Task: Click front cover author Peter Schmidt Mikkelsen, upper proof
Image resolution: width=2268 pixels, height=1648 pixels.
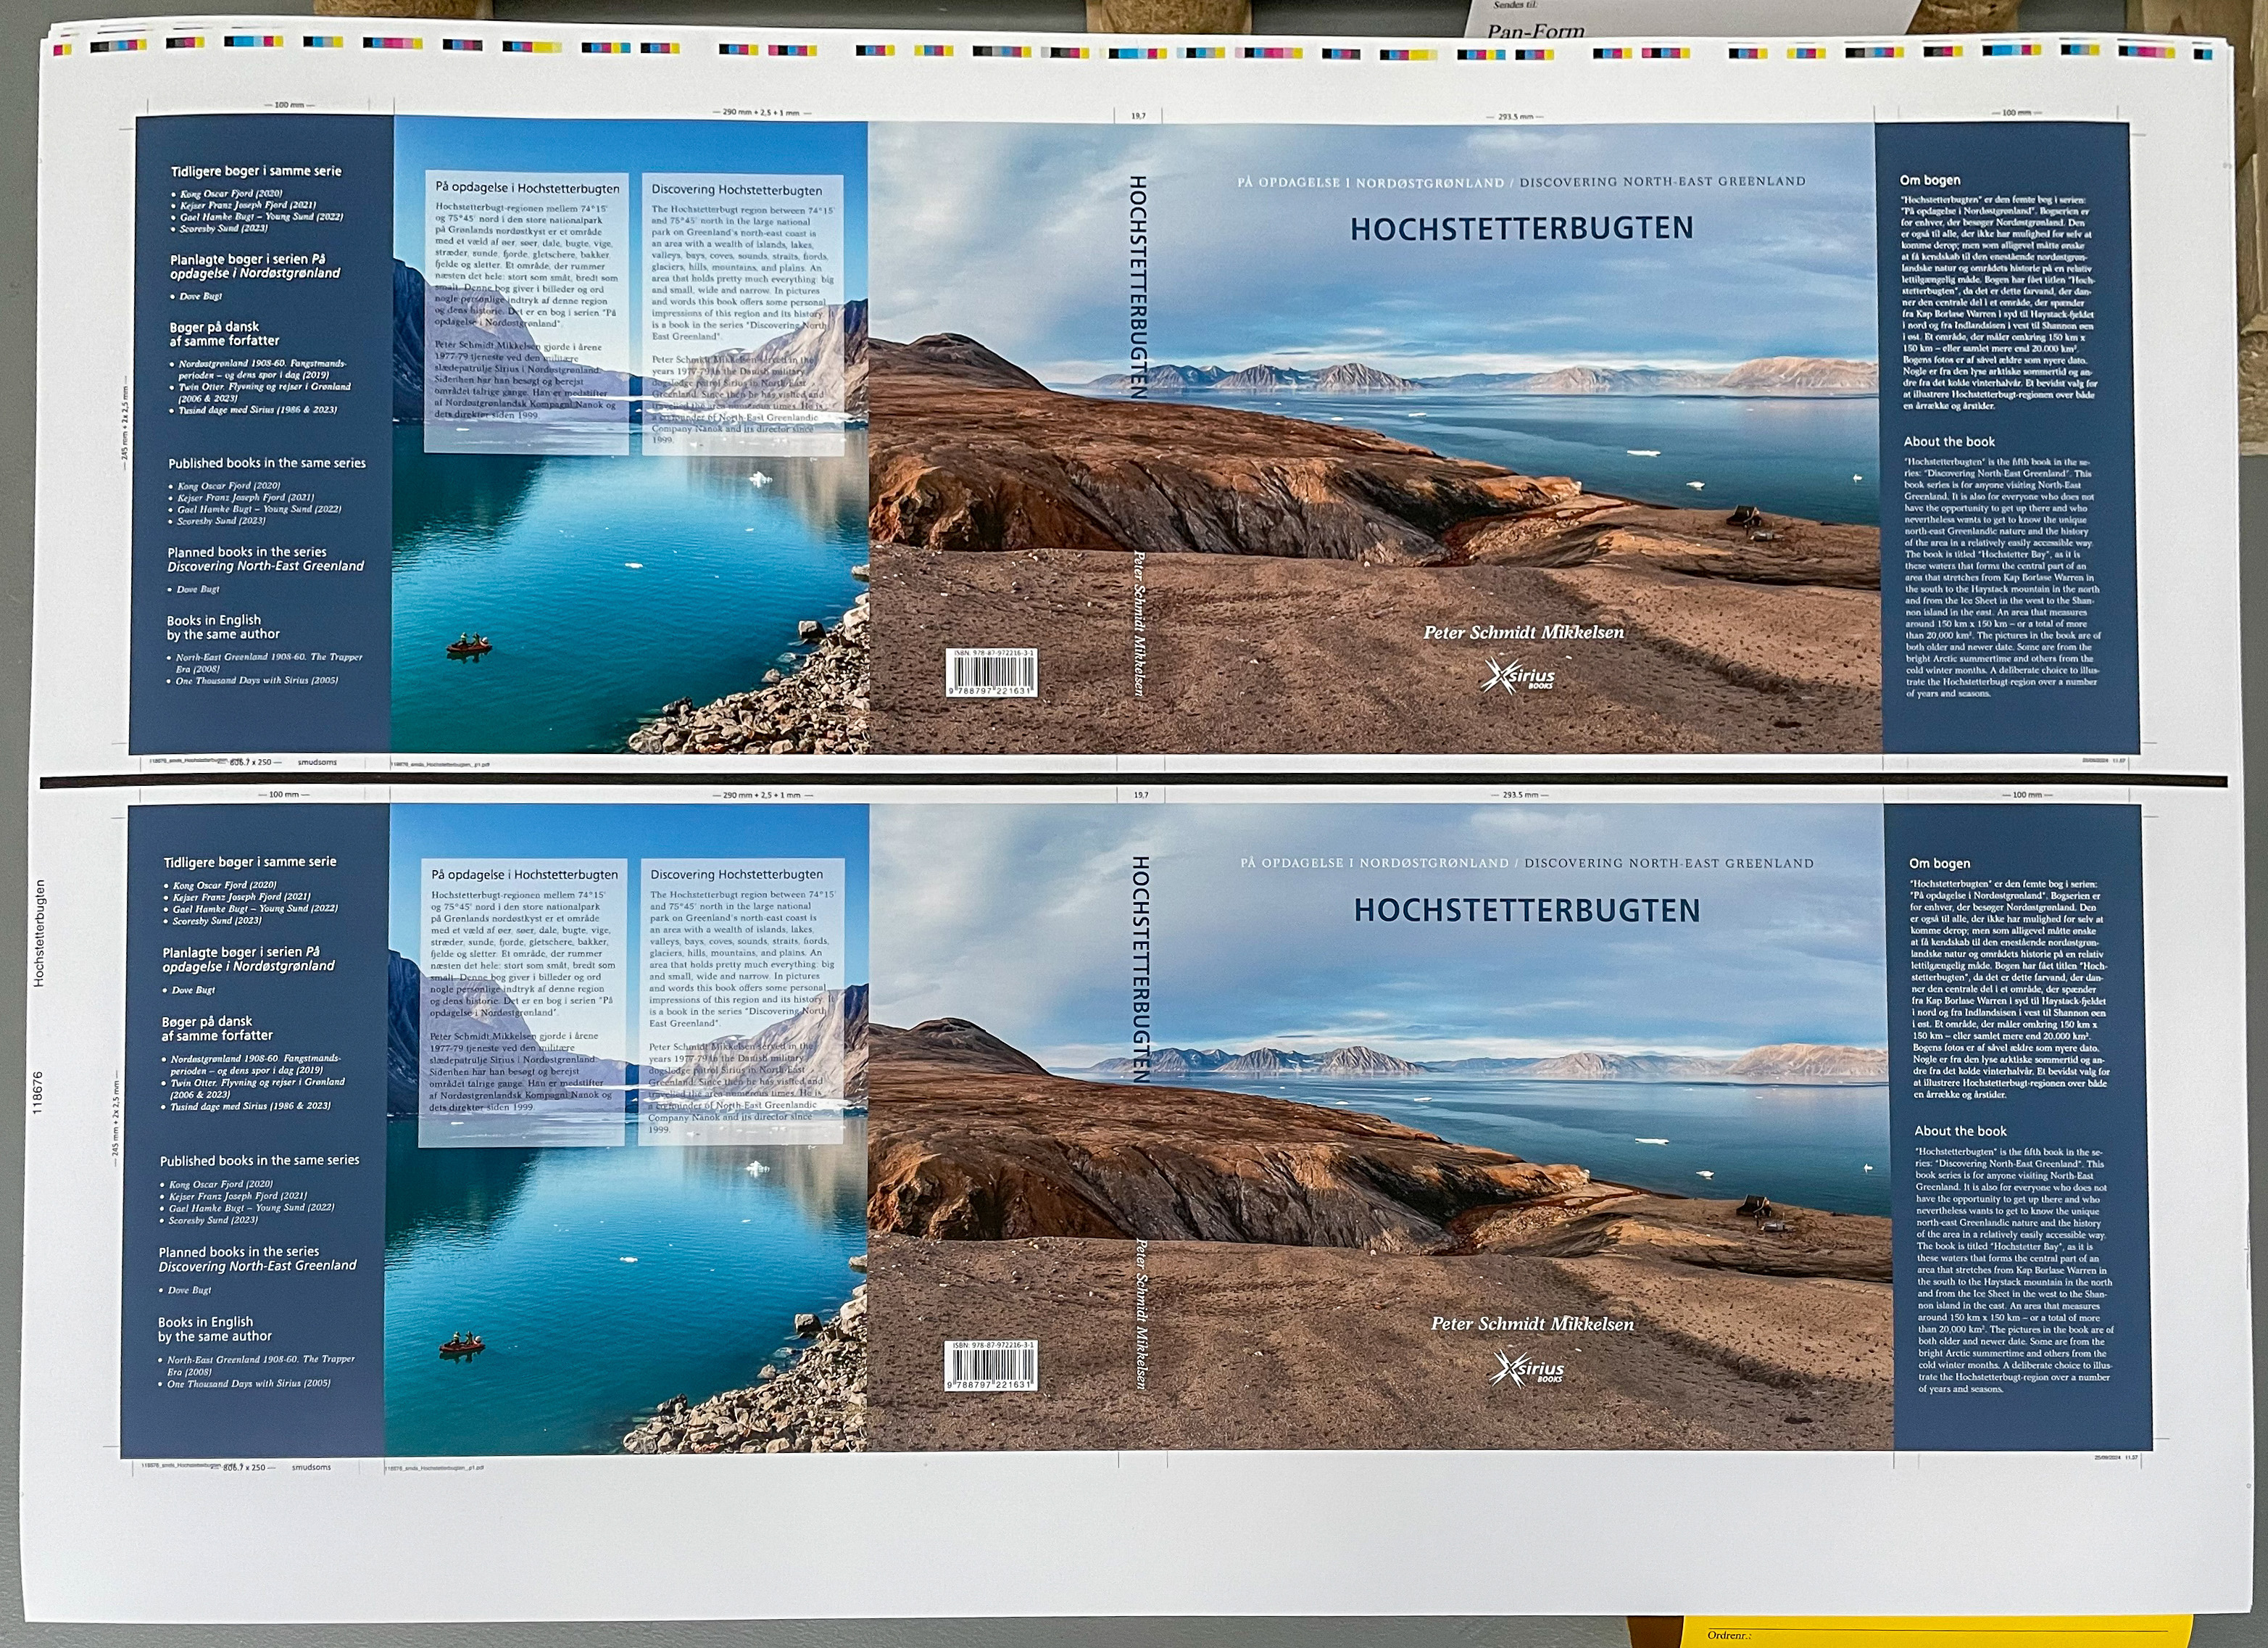Action: (x=1523, y=632)
